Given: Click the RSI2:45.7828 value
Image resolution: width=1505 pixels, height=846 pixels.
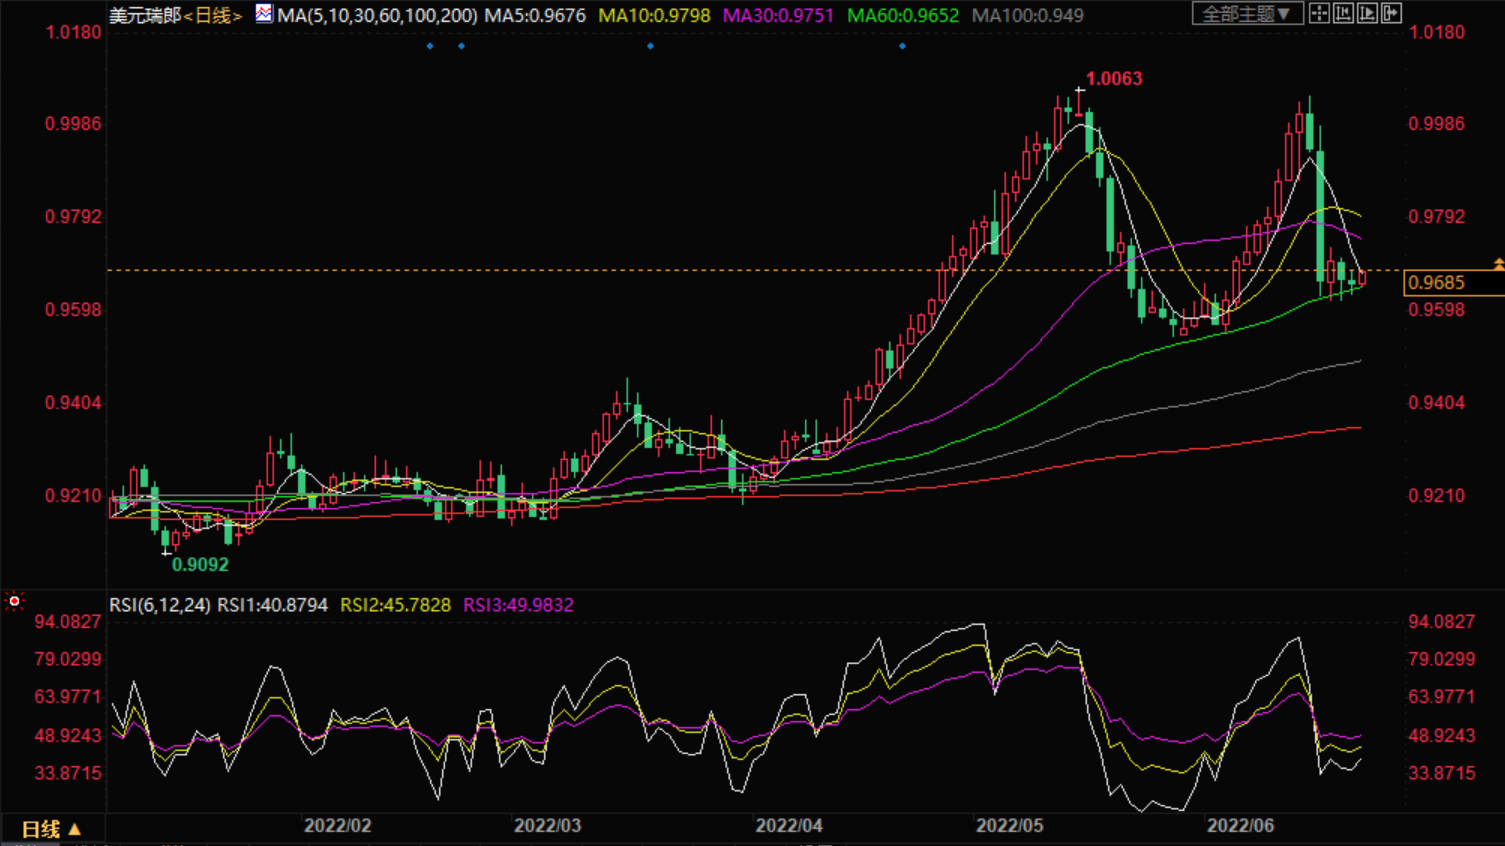Looking at the screenshot, I should 396,605.
